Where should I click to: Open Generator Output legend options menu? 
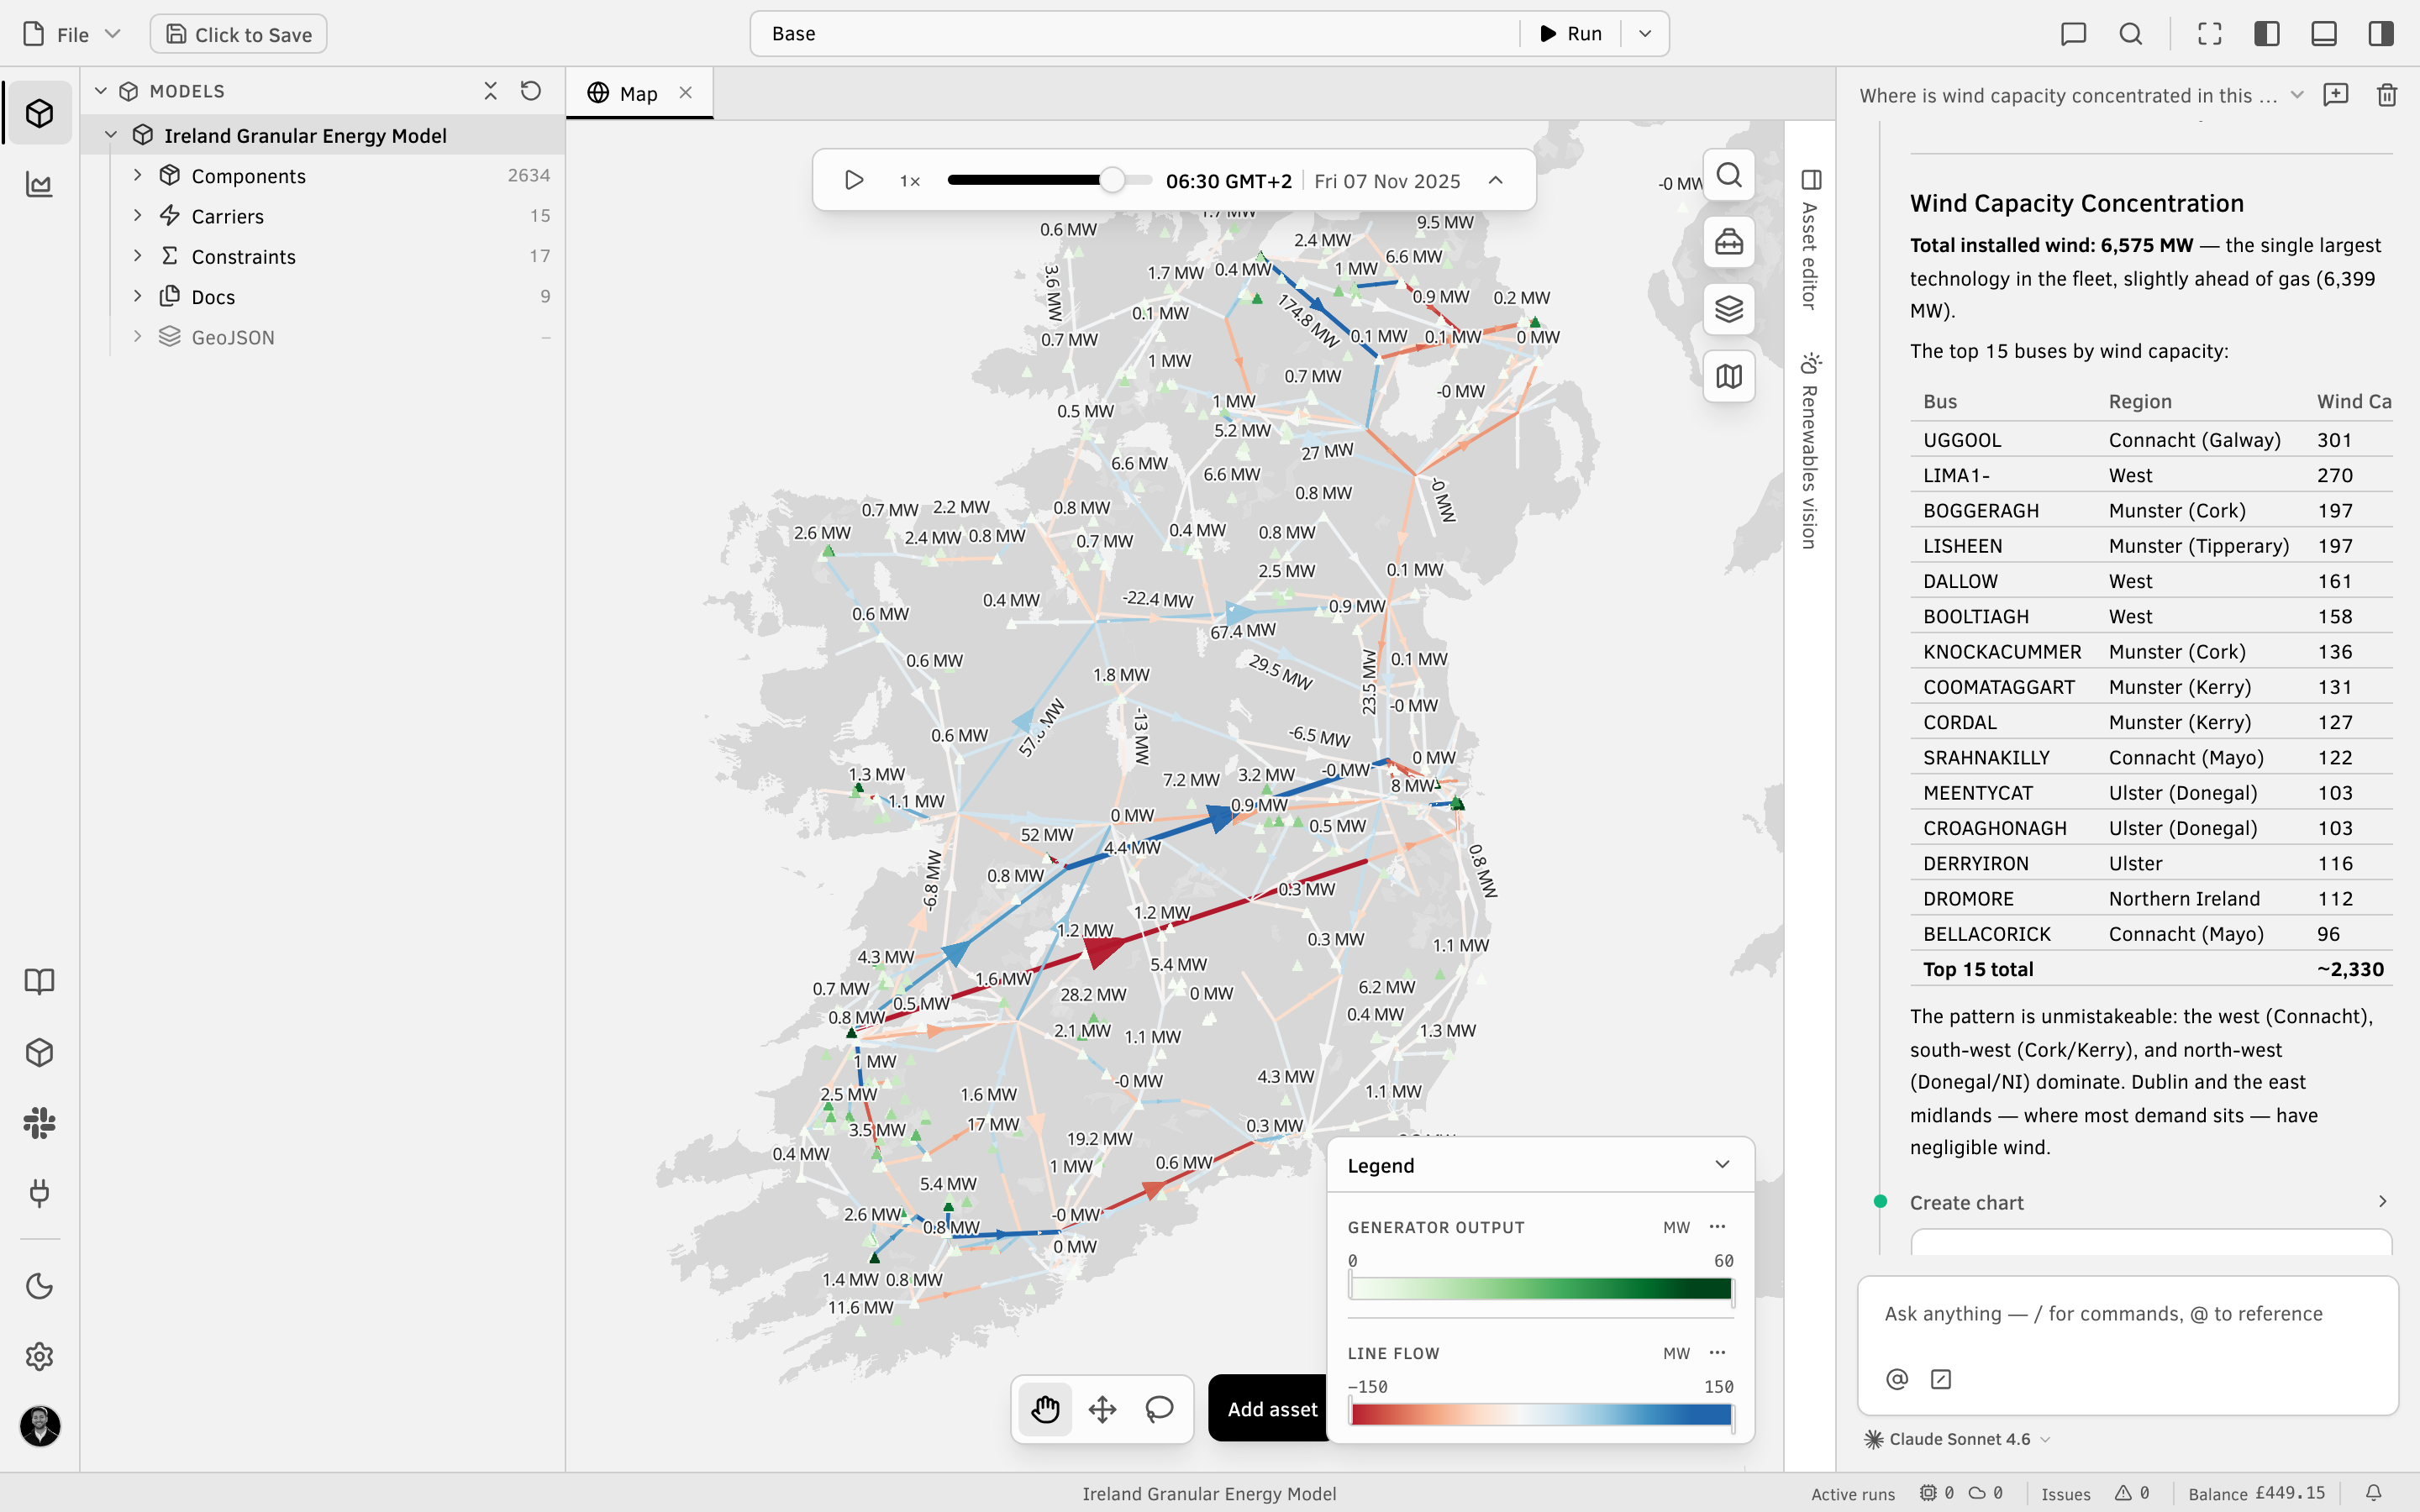(1718, 1227)
